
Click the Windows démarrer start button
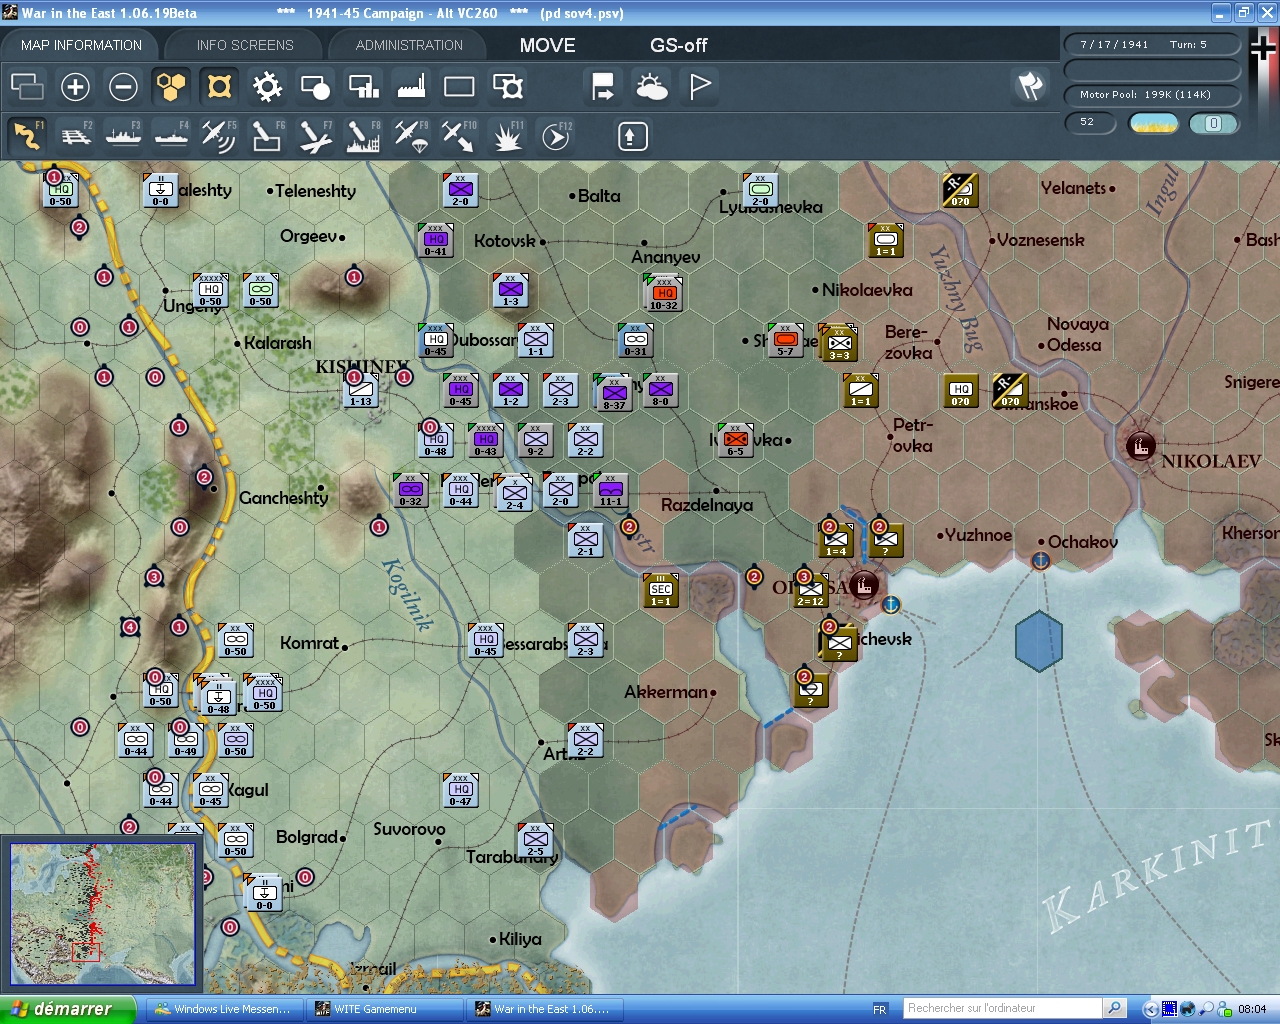[66, 1009]
